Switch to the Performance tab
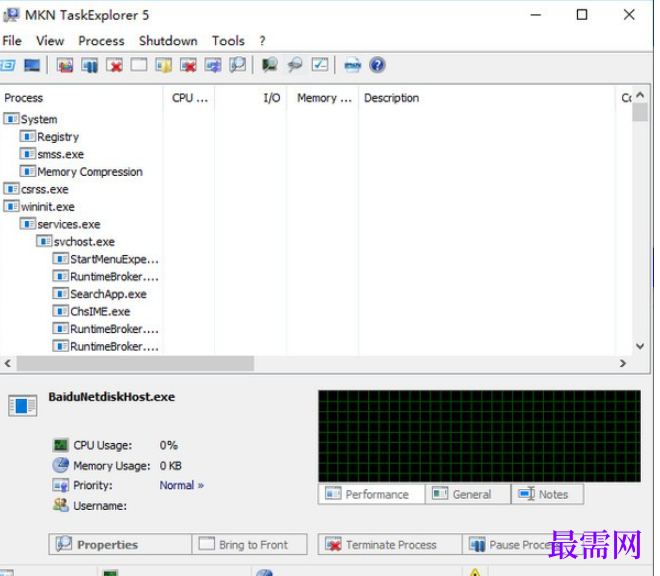660x576 pixels. (x=371, y=494)
